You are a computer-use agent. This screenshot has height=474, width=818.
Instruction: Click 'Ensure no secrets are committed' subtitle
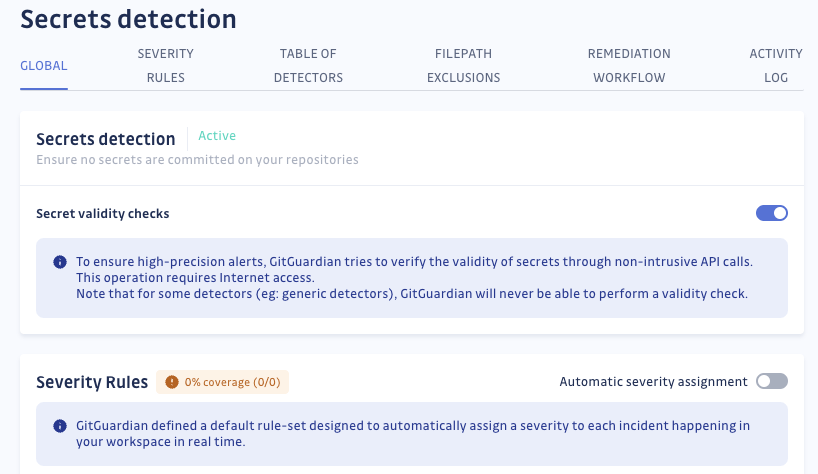(x=197, y=160)
